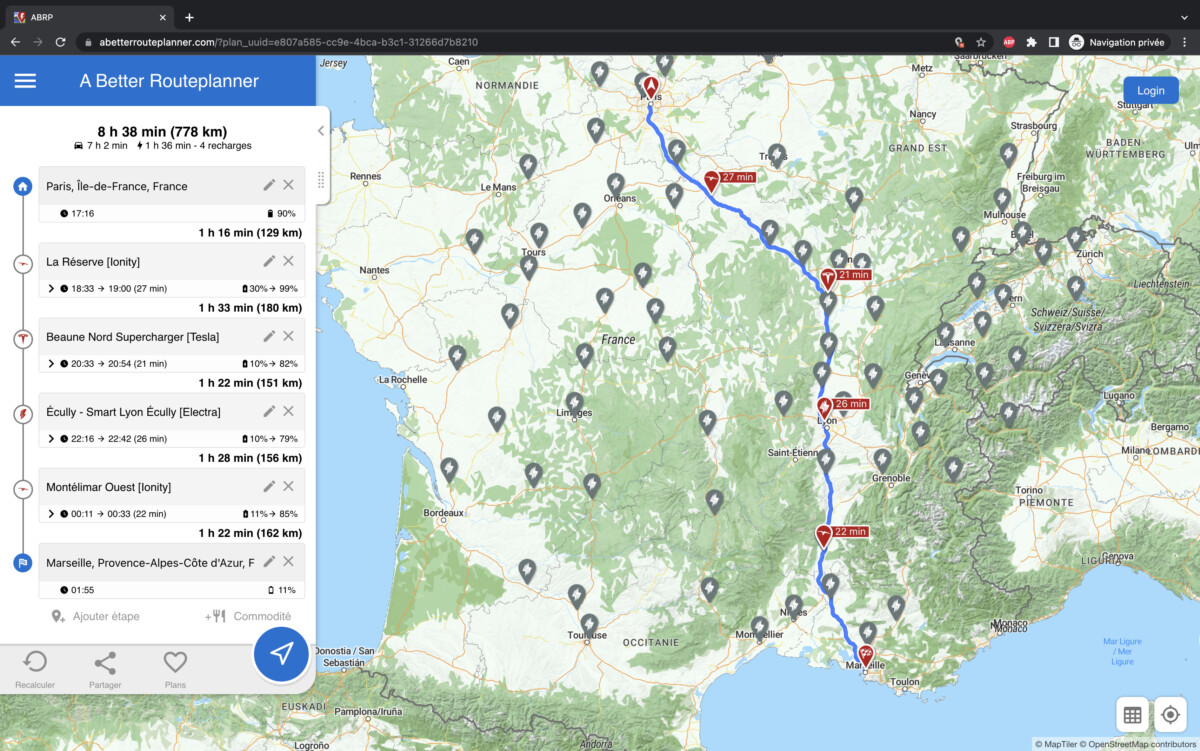Click the Tesla icon beside Beaune Nord

[x=22, y=338]
